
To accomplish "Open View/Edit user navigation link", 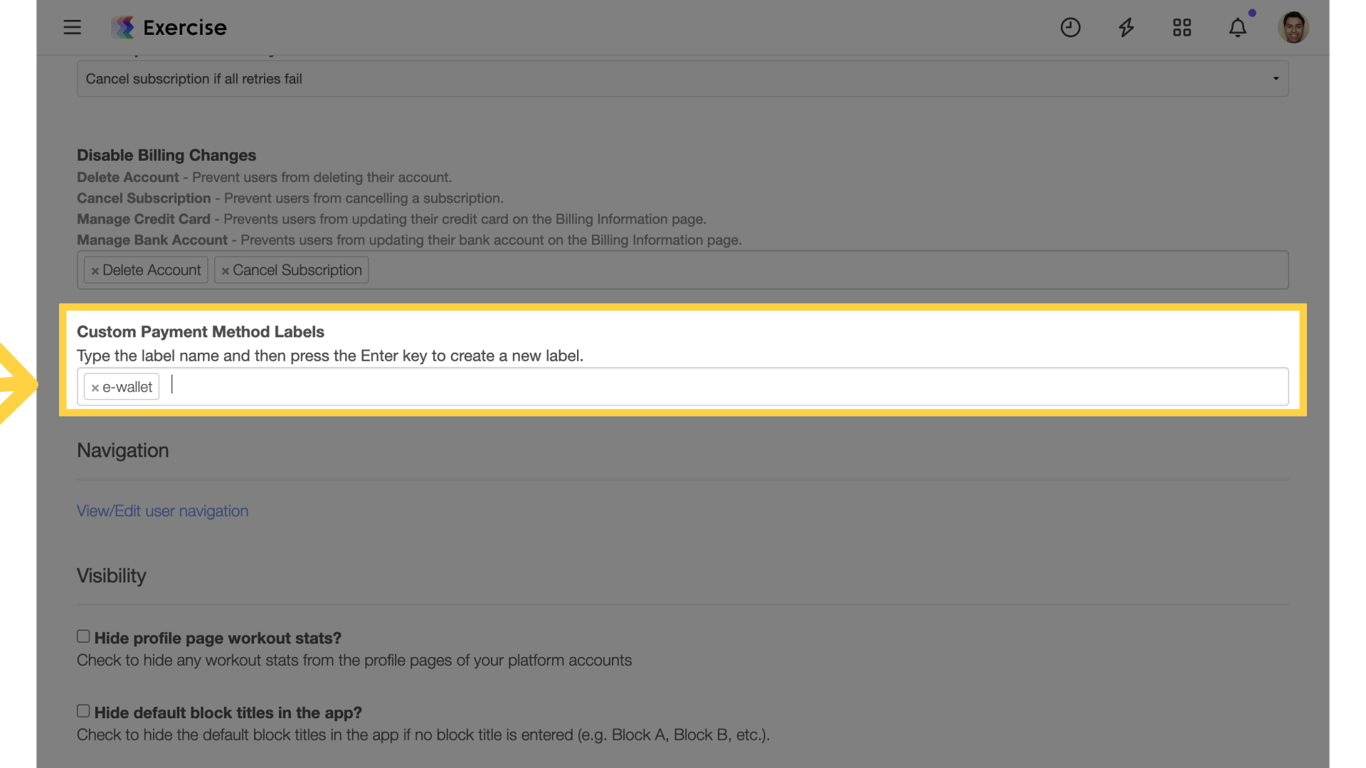I will coord(163,511).
